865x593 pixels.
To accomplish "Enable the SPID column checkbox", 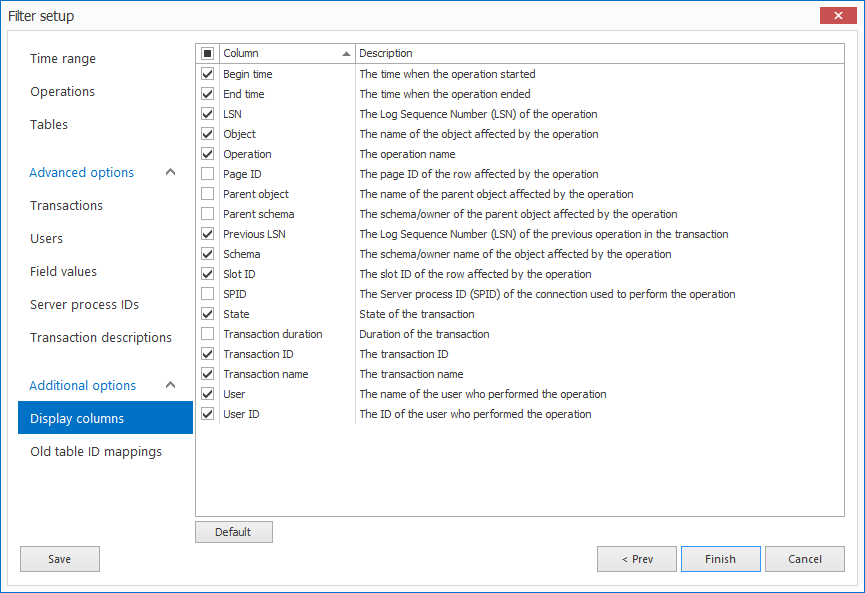I will tap(206, 294).
